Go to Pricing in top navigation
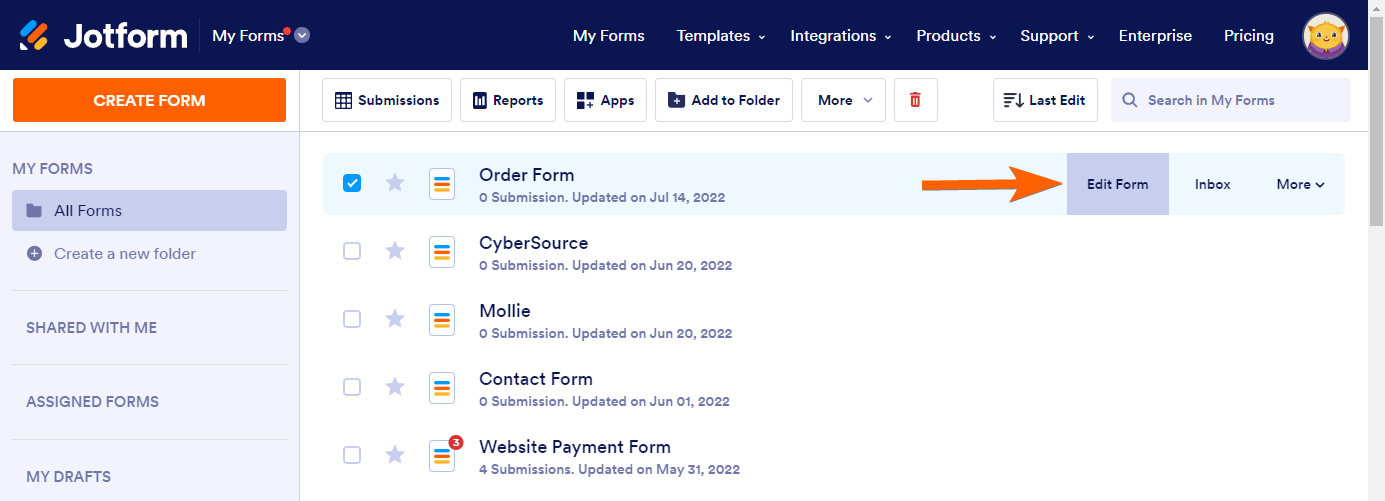 (1248, 36)
